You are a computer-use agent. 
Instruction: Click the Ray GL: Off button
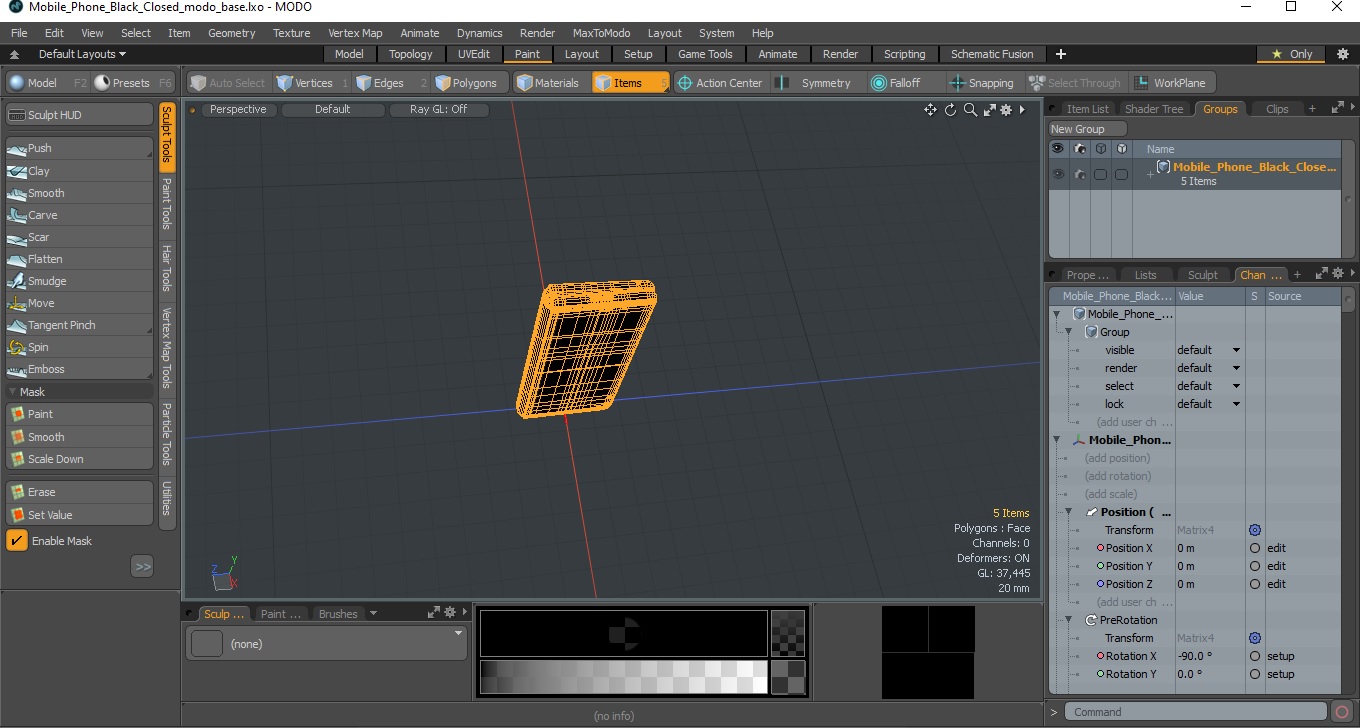(x=438, y=110)
